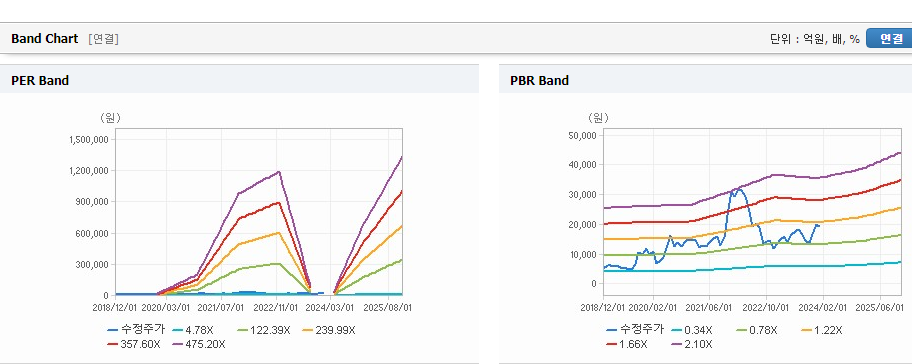Click the (원) unit label above PBR chart
This screenshot has width=912, height=364.
pyautogui.click(x=597, y=118)
